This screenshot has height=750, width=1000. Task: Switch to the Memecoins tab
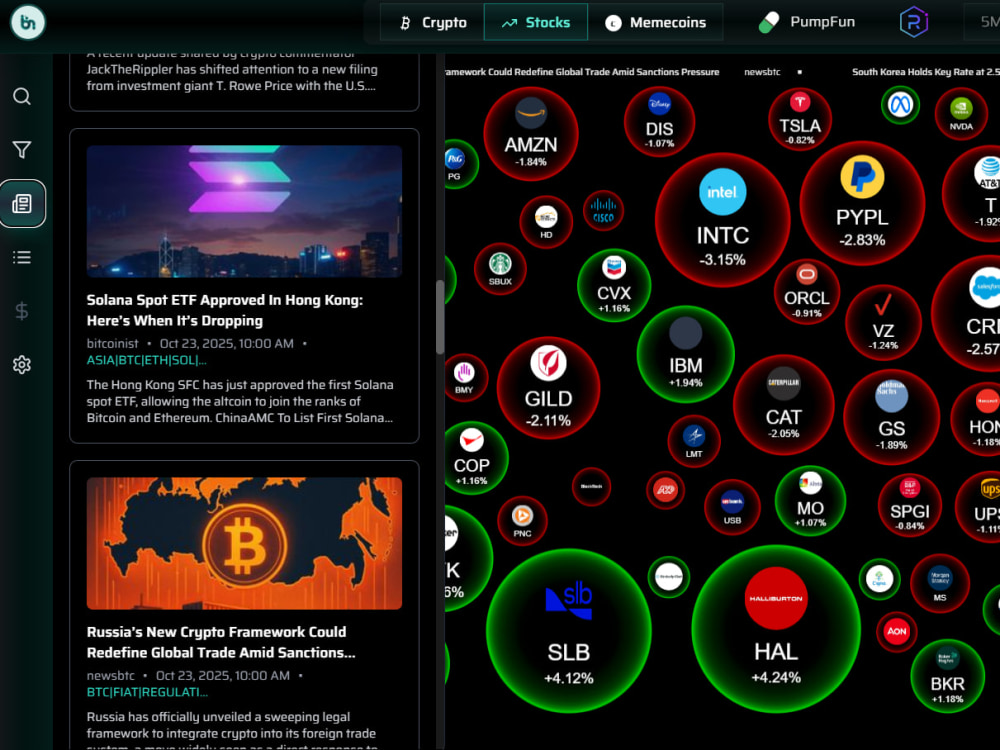point(656,22)
